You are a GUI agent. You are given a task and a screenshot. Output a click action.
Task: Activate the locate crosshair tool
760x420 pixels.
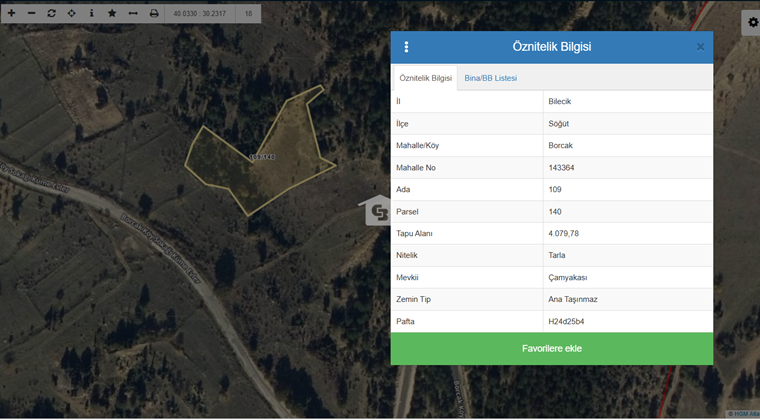[71, 13]
